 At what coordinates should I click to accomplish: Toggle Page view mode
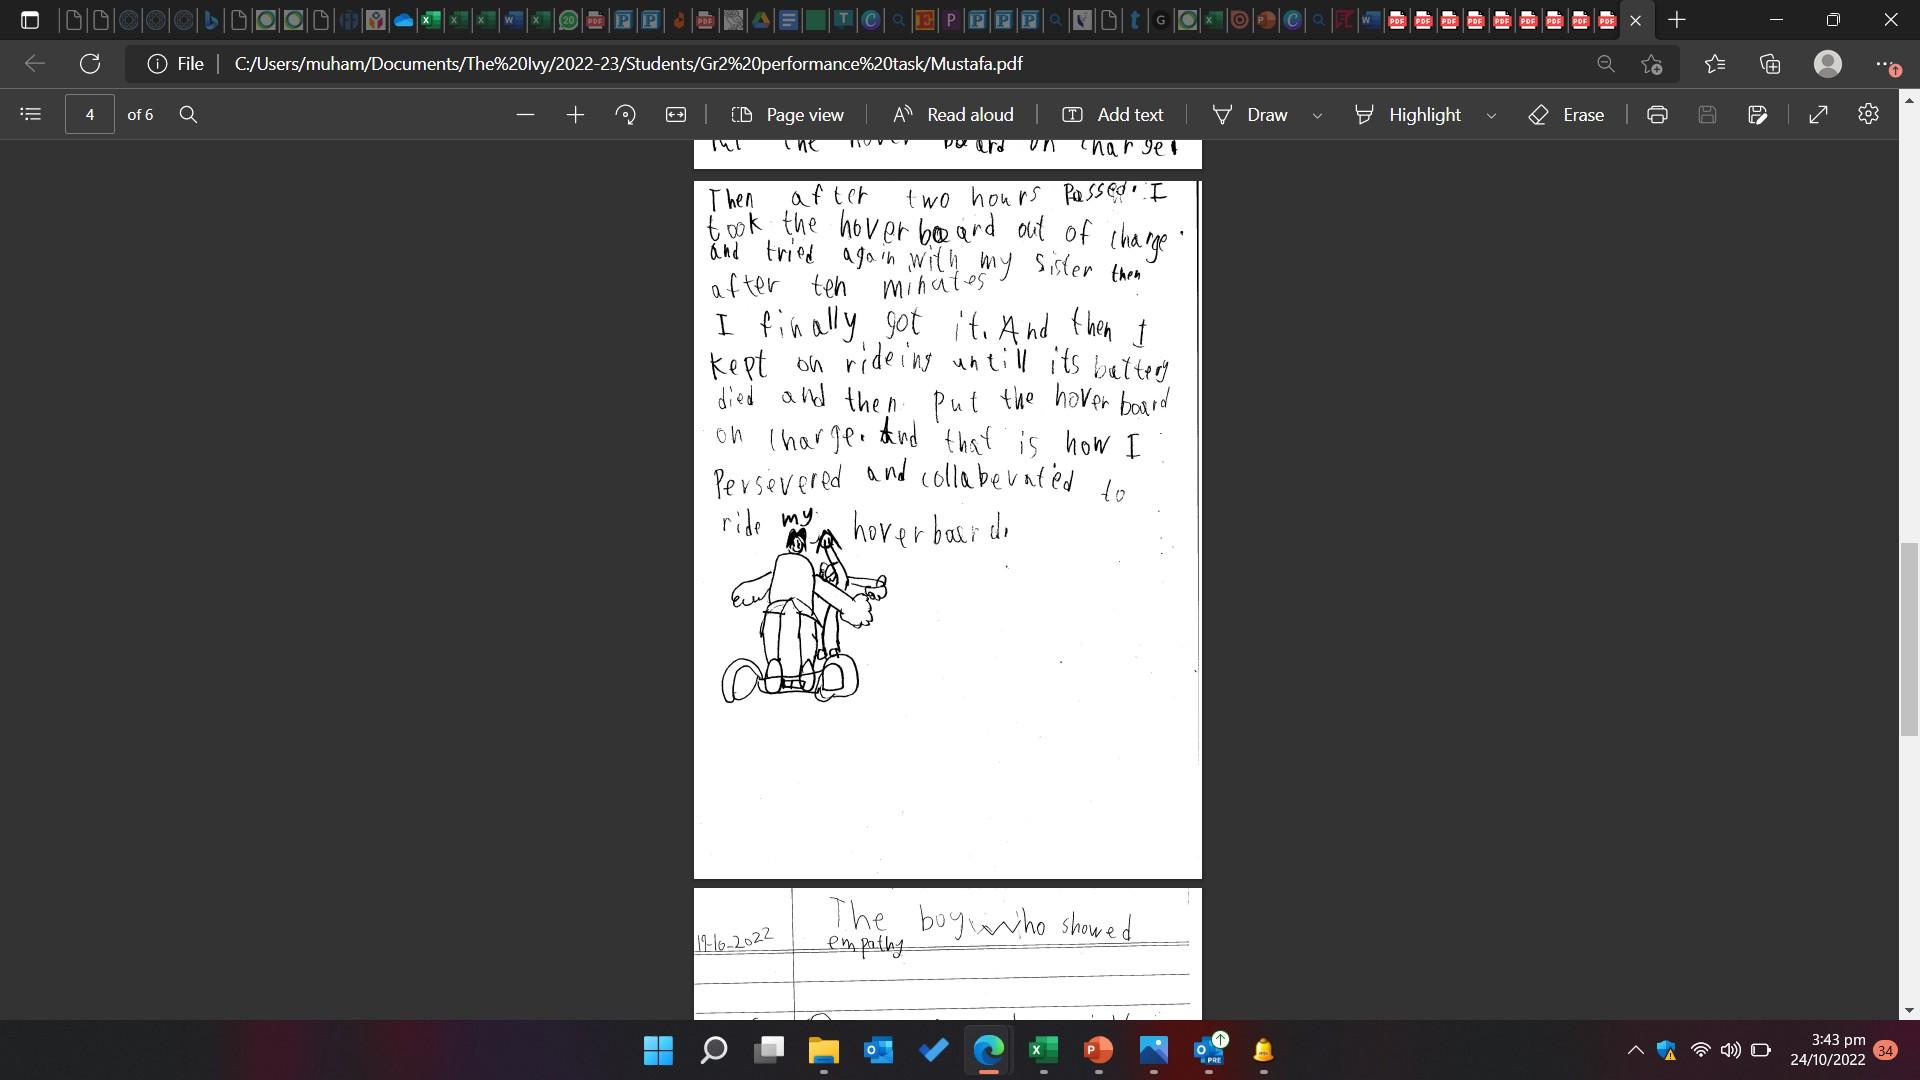pyautogui.click(x=787, y=114)
